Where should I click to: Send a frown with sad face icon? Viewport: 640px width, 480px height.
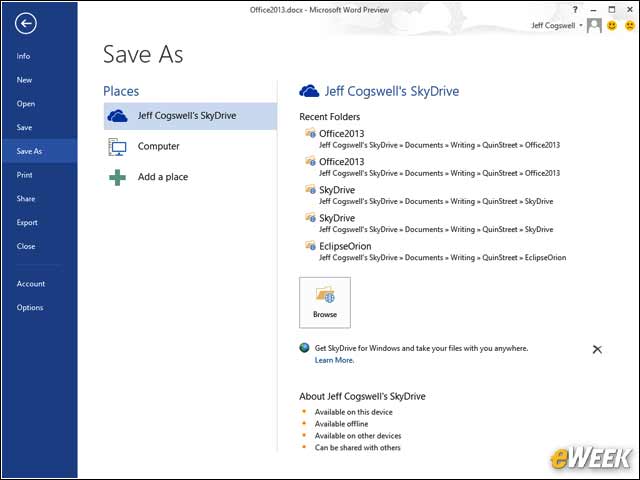tap(630, 26)
